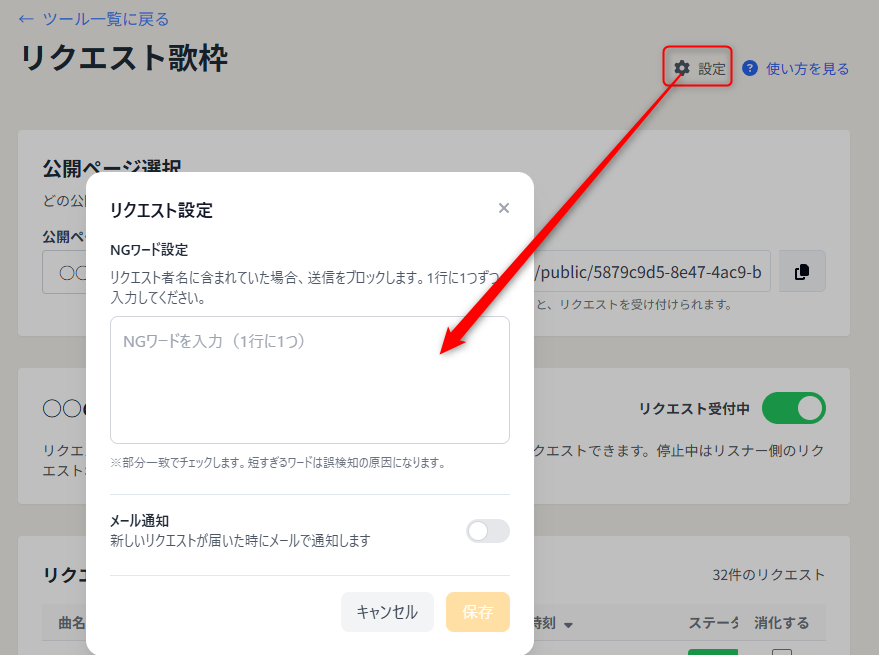The width and height of the screenshot is (879, 655).
Task: Sort requests using the 時刻 arrow
Action: (568, 622)
